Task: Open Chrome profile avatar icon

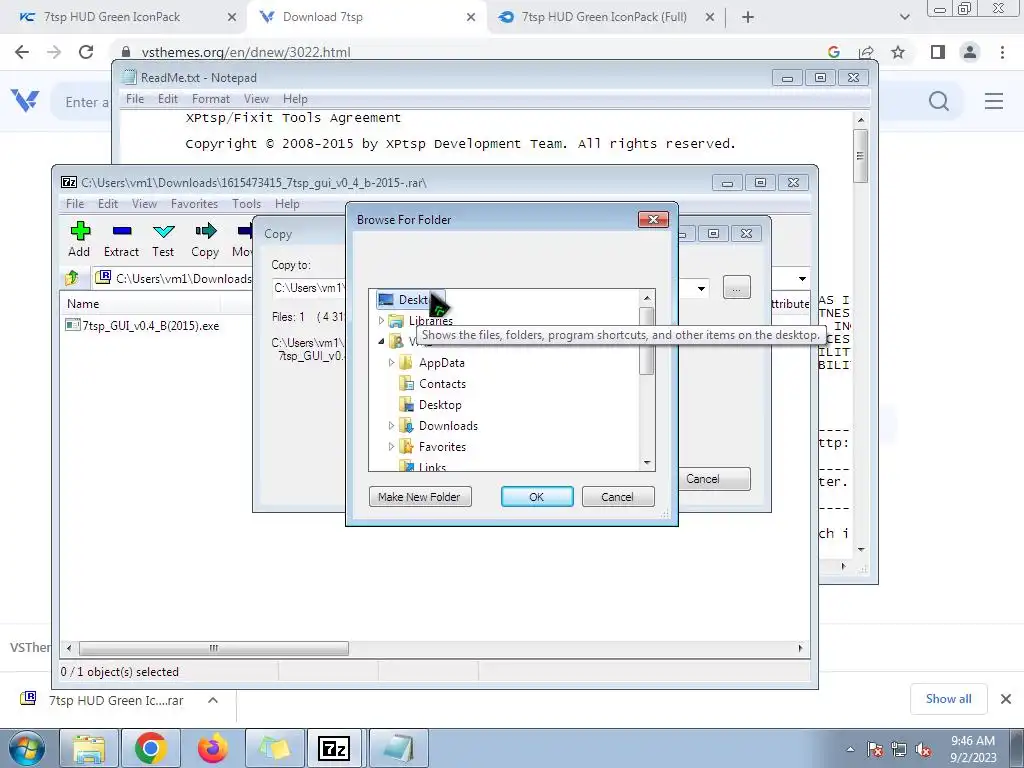Action: (x=970, y=52)
